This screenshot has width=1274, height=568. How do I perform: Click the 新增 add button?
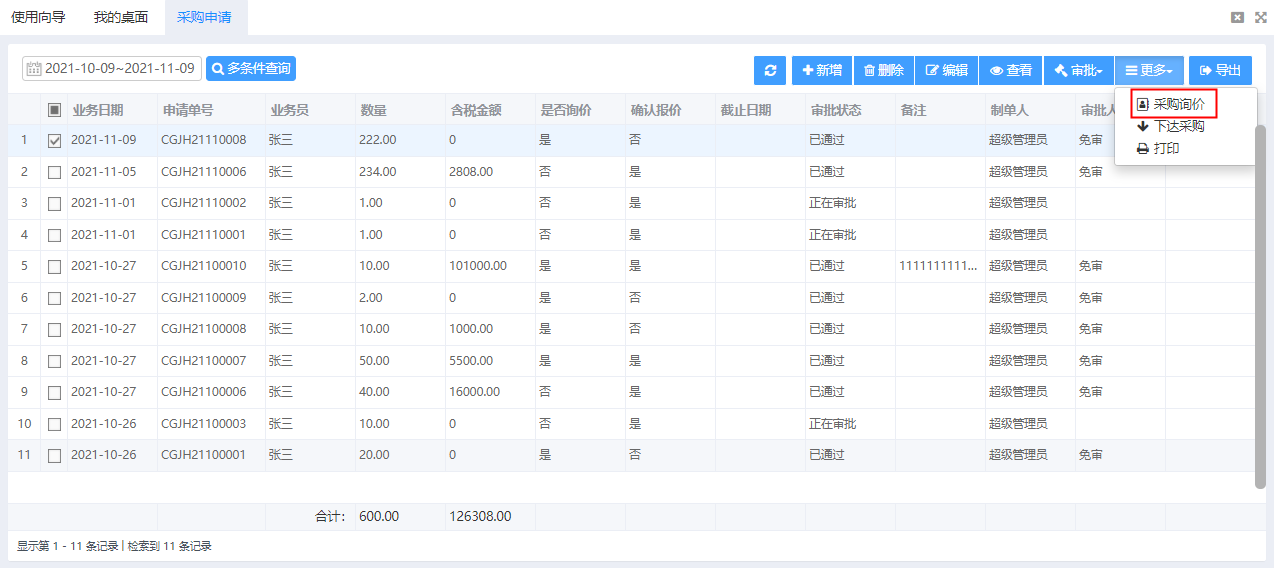[x=821, y=70]
